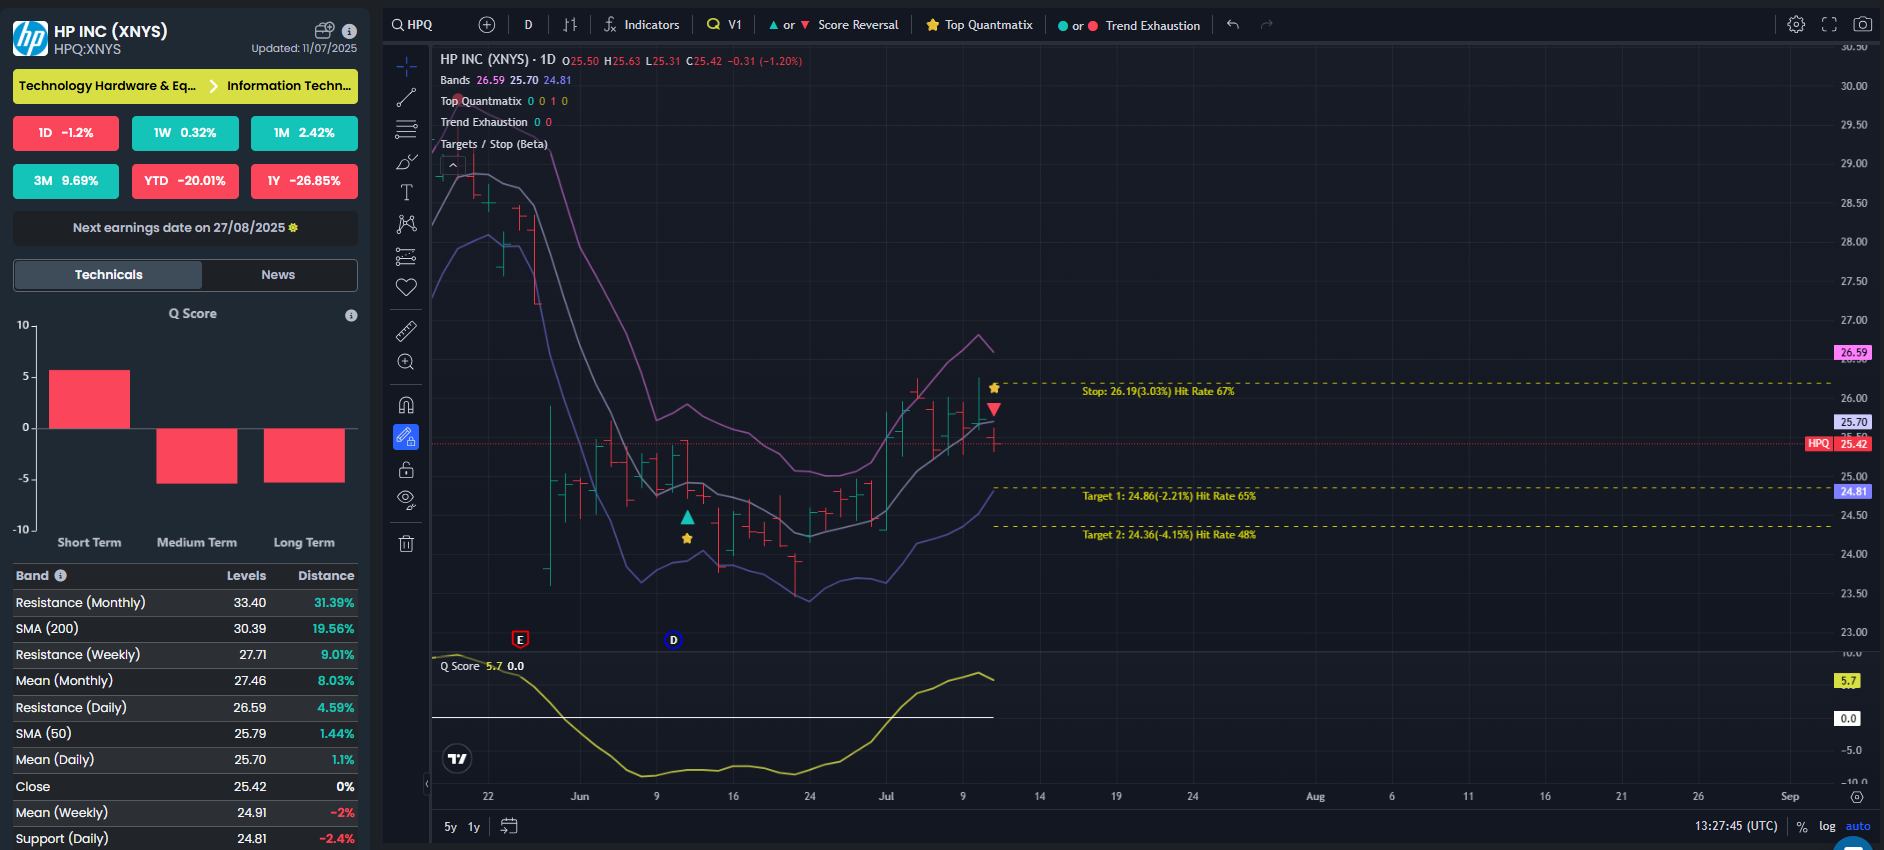This screenshot has width=1884, height=850.
Task: Open the heart icons tool
Action: [x=406, y=287]
